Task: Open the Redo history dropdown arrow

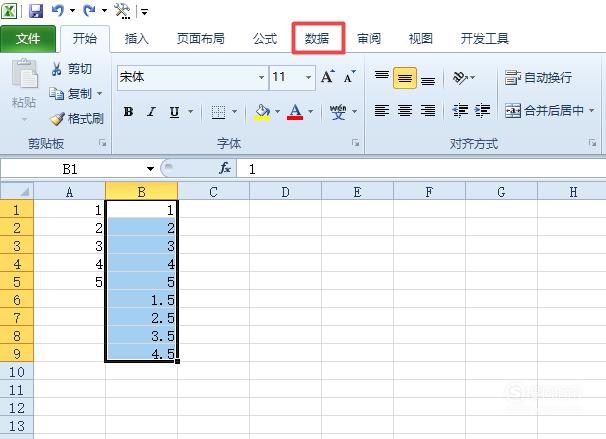Action: [104, 11]
